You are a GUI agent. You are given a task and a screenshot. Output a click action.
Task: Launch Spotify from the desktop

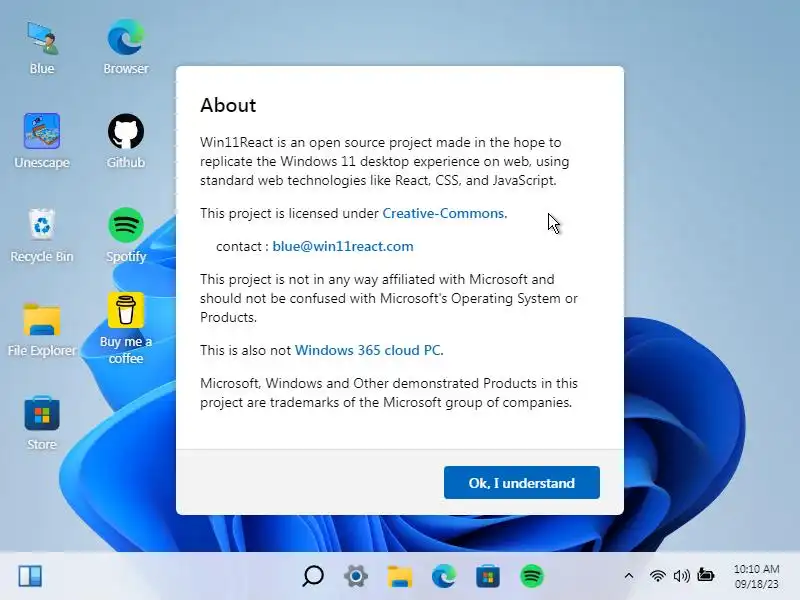click(x=126, y=235)
